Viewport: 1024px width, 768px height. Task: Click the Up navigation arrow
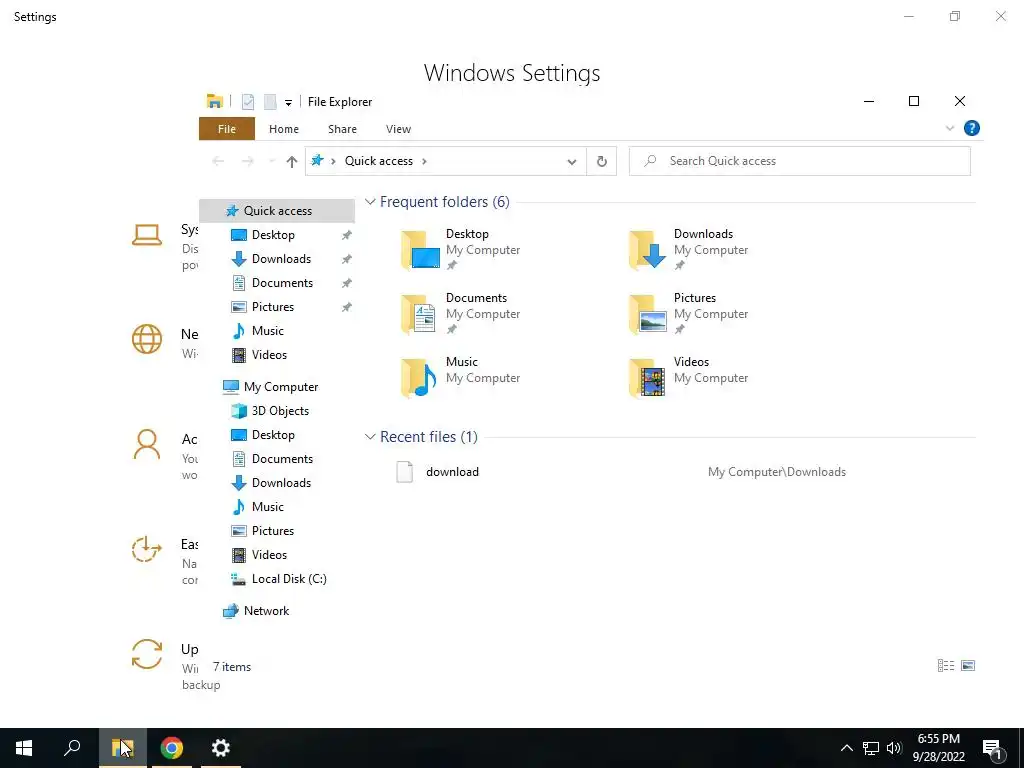coord(292,161)
